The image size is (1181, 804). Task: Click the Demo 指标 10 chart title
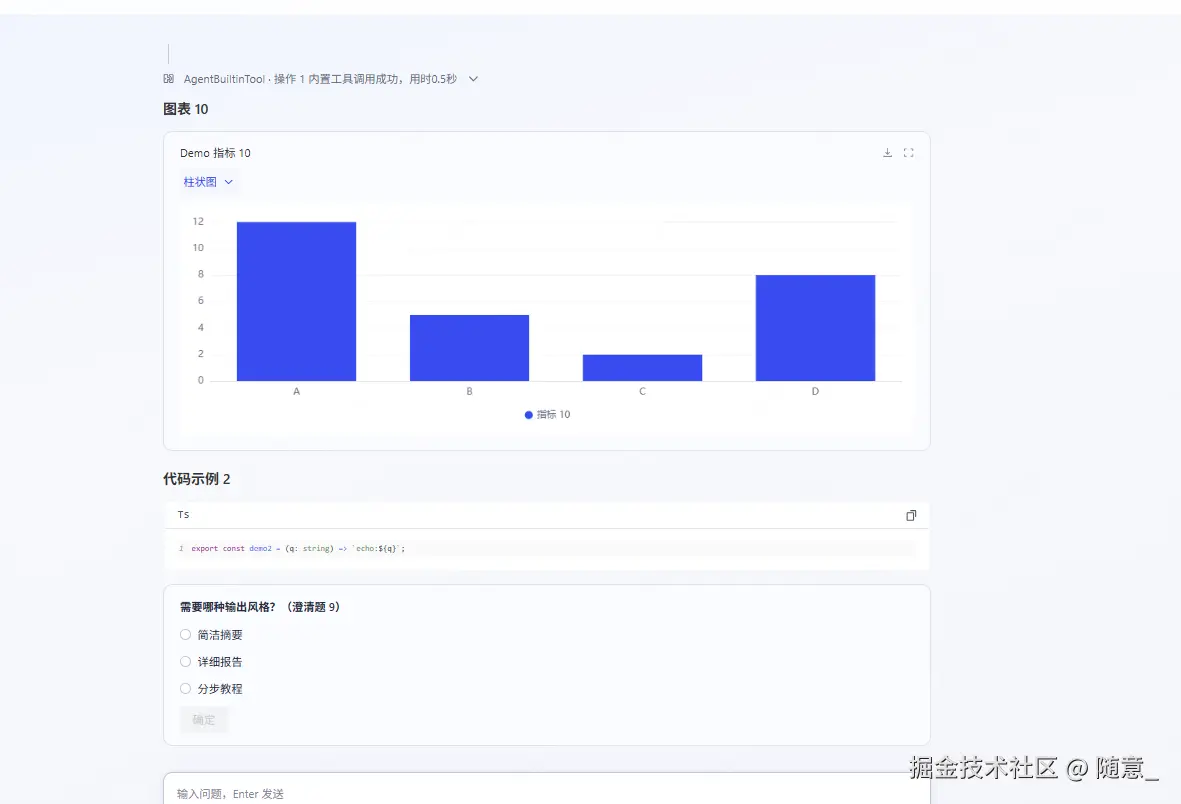pos(215,153)
